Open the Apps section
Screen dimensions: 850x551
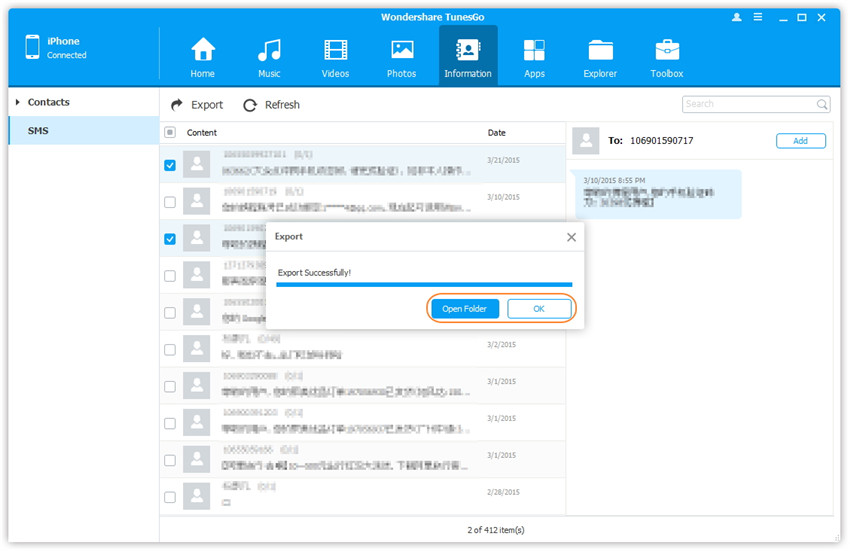[x=534, y=57]
